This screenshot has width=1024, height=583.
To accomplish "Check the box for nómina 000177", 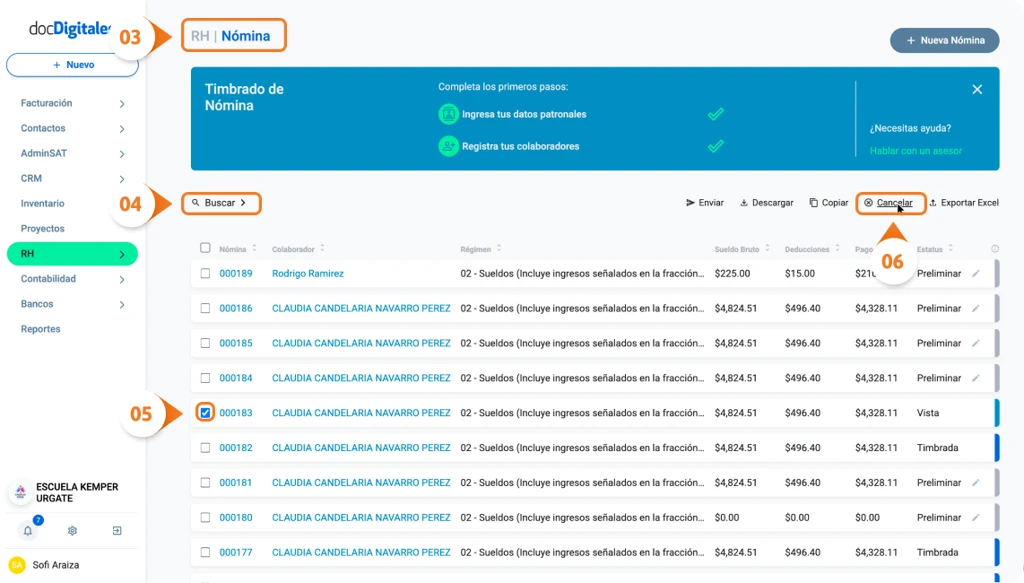I will click(x=205, y=552).
